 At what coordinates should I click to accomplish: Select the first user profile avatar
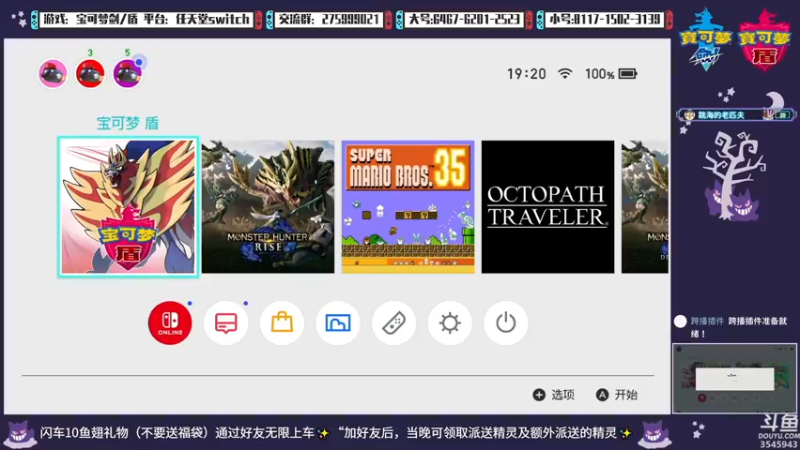pos(53,73)
